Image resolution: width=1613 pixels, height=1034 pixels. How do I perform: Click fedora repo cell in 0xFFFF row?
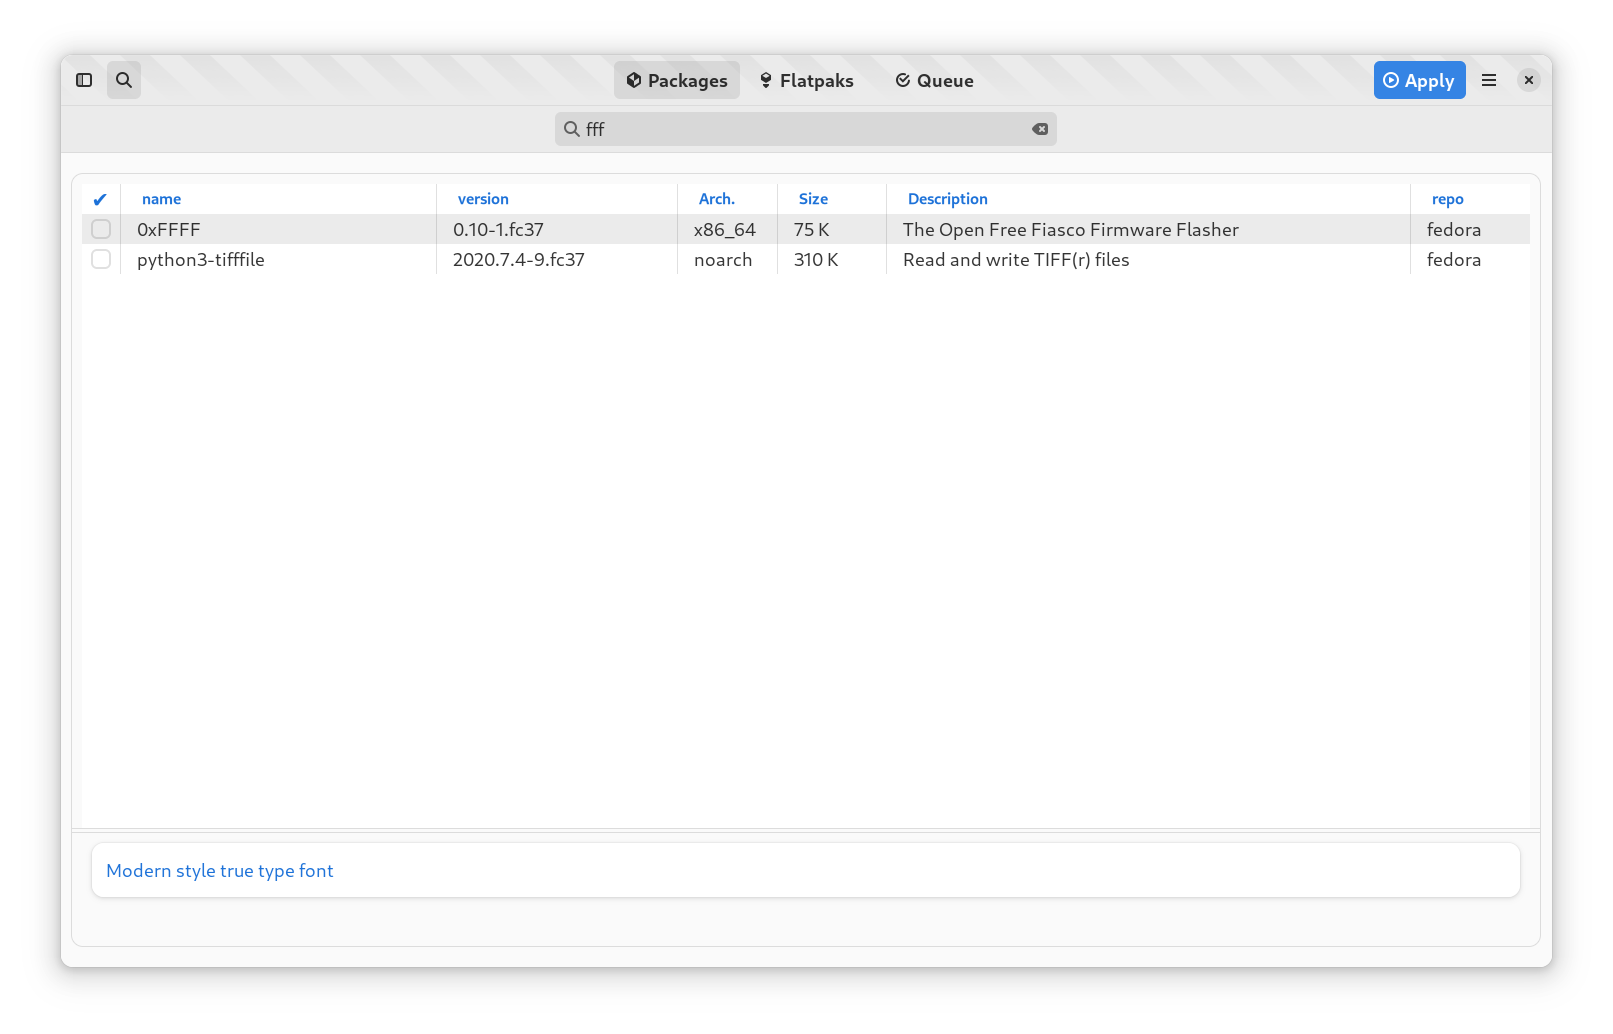pos(1454,229)
